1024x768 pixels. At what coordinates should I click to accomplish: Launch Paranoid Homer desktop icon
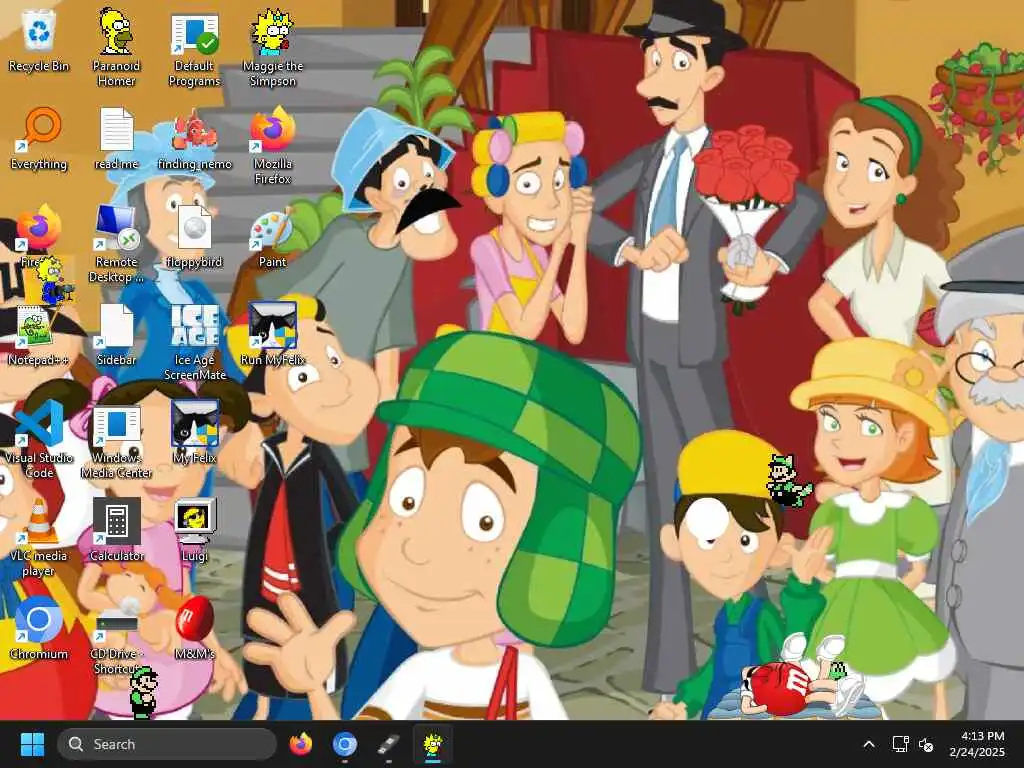(x=116, y=47)
